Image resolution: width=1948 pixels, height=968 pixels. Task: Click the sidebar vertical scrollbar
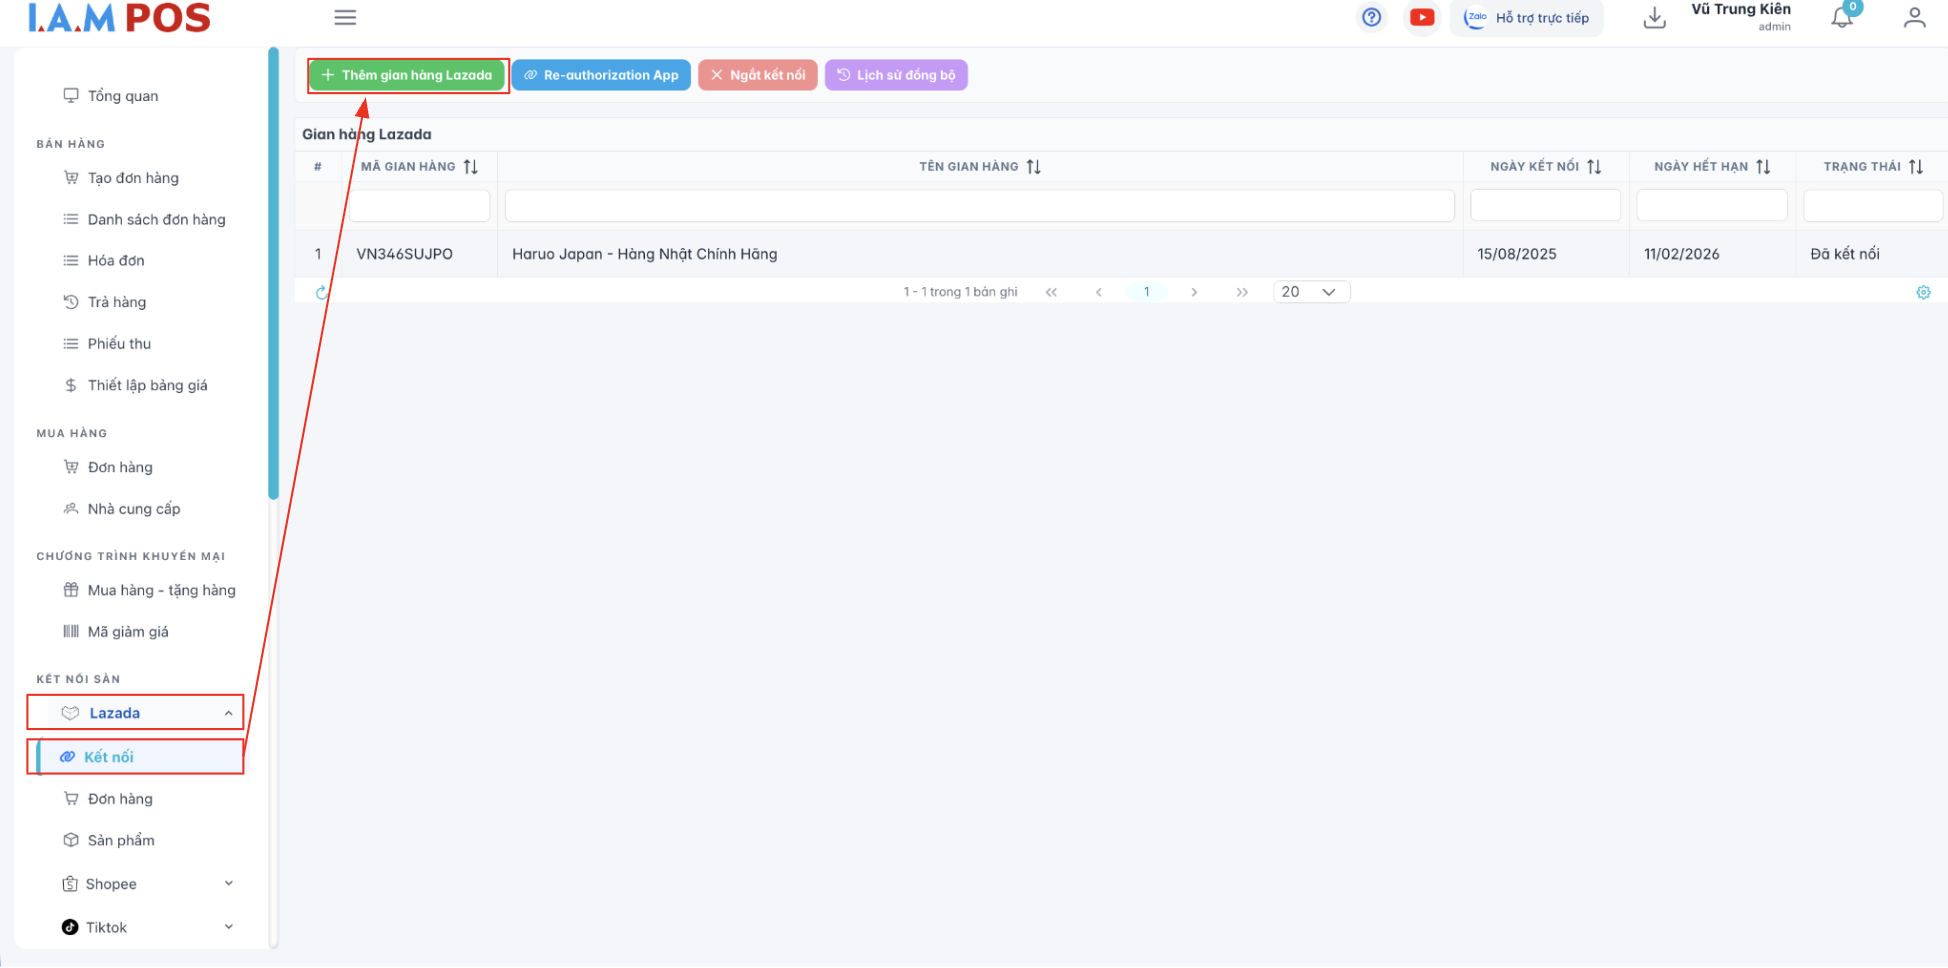tap(273, 272)
